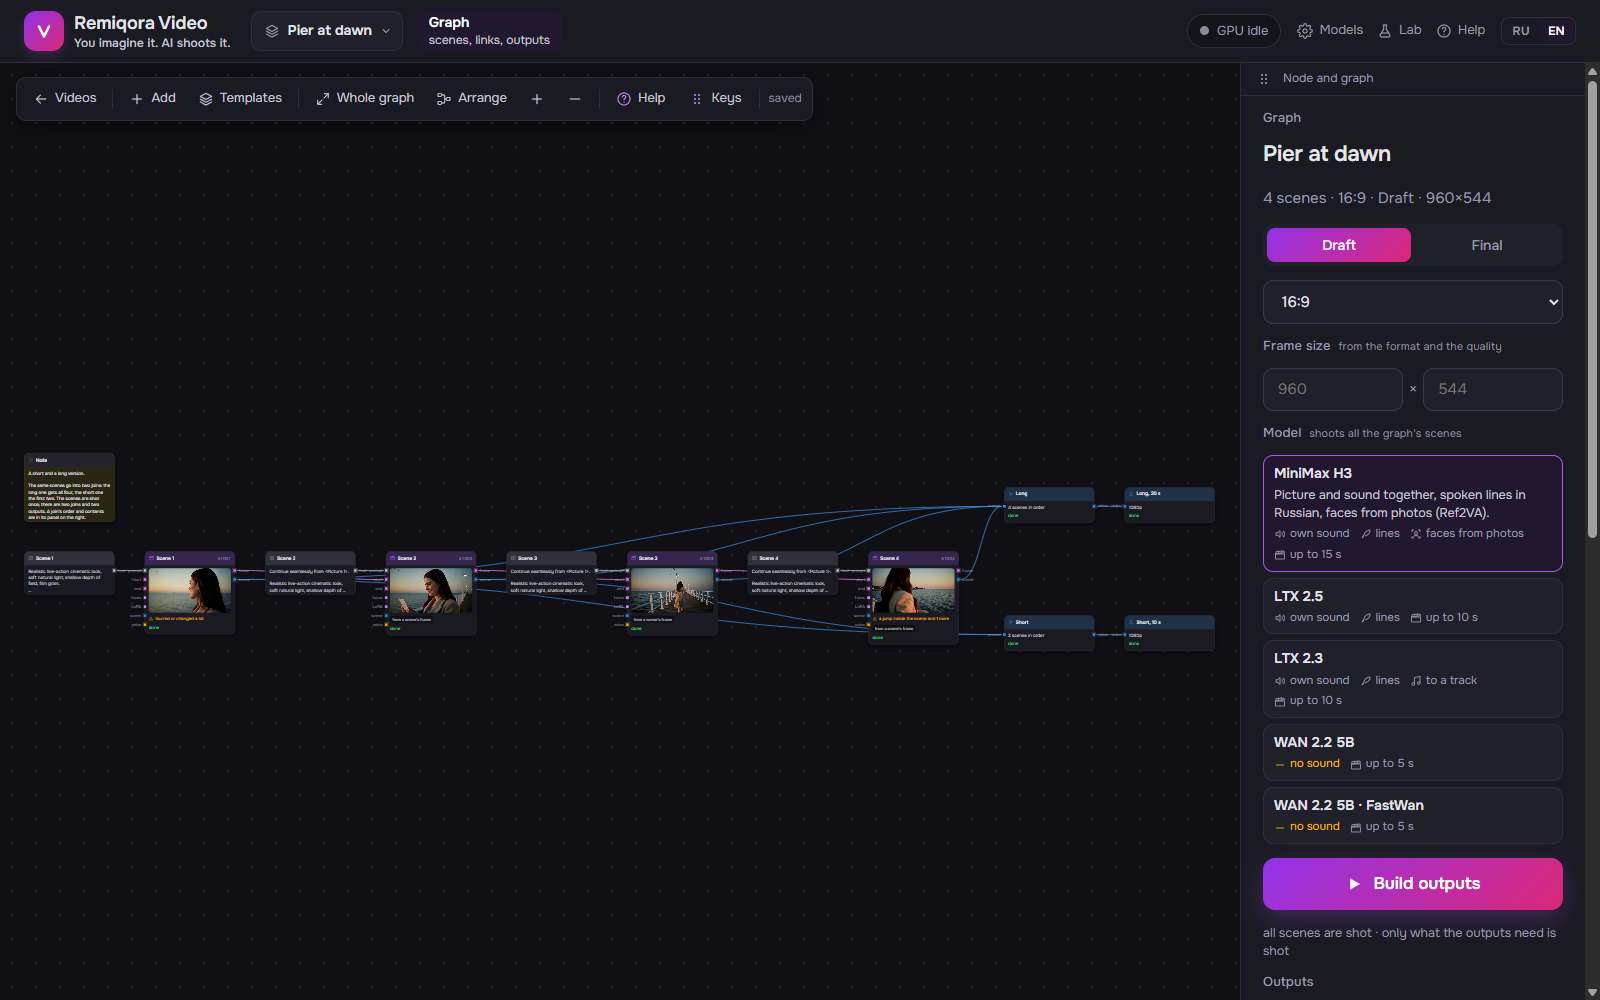This screenshot has width=1600, height=1000.
Task: Click the frame width field showing 960
Action: coord(1333,389)
